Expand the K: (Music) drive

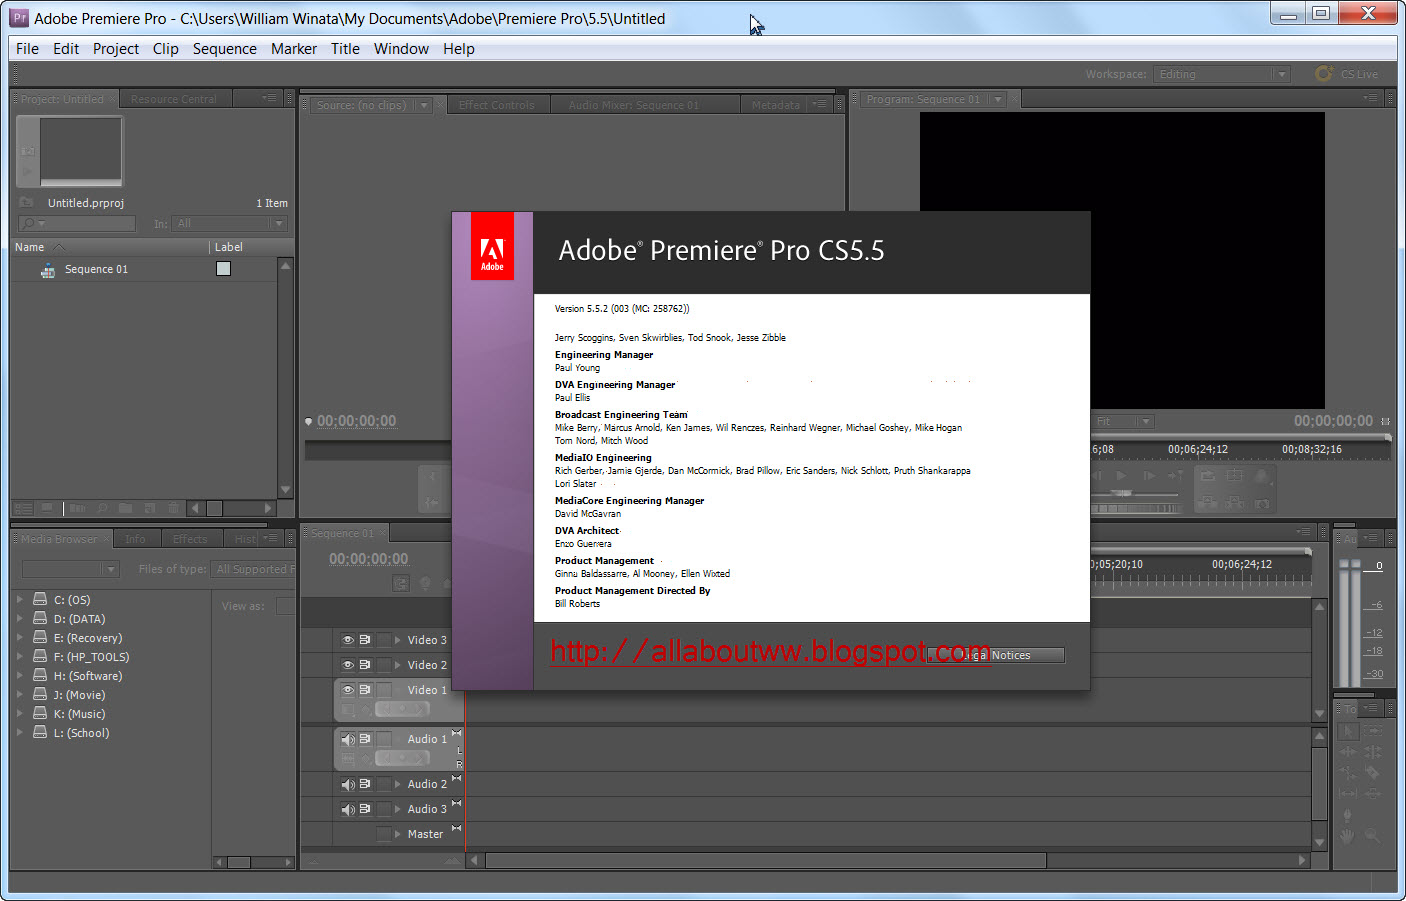coord(19,713)
